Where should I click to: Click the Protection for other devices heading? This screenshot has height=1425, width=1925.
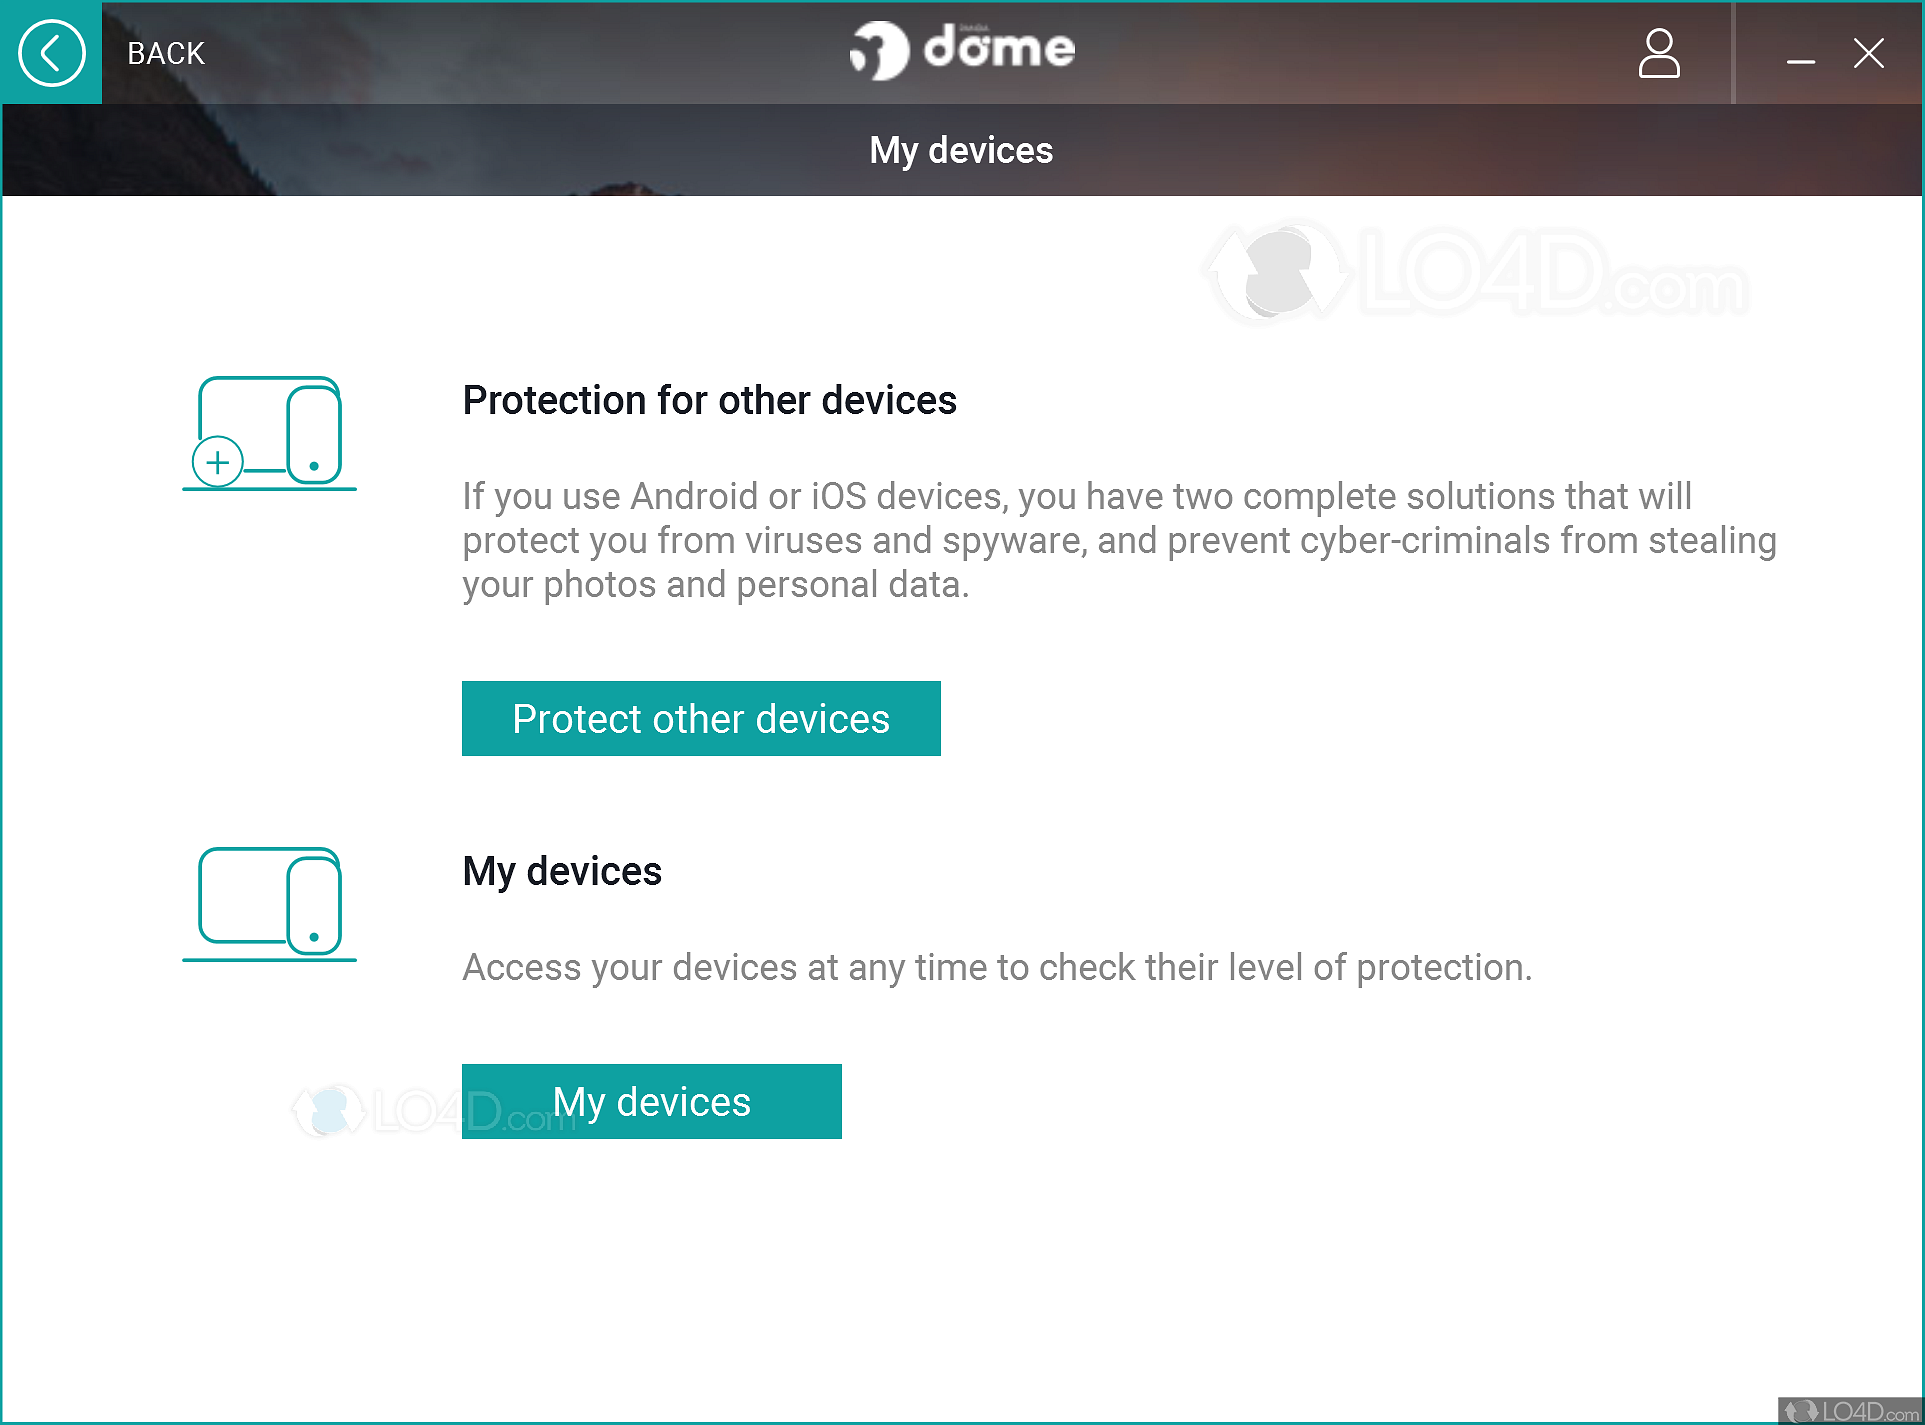click(x=709, y=400)
